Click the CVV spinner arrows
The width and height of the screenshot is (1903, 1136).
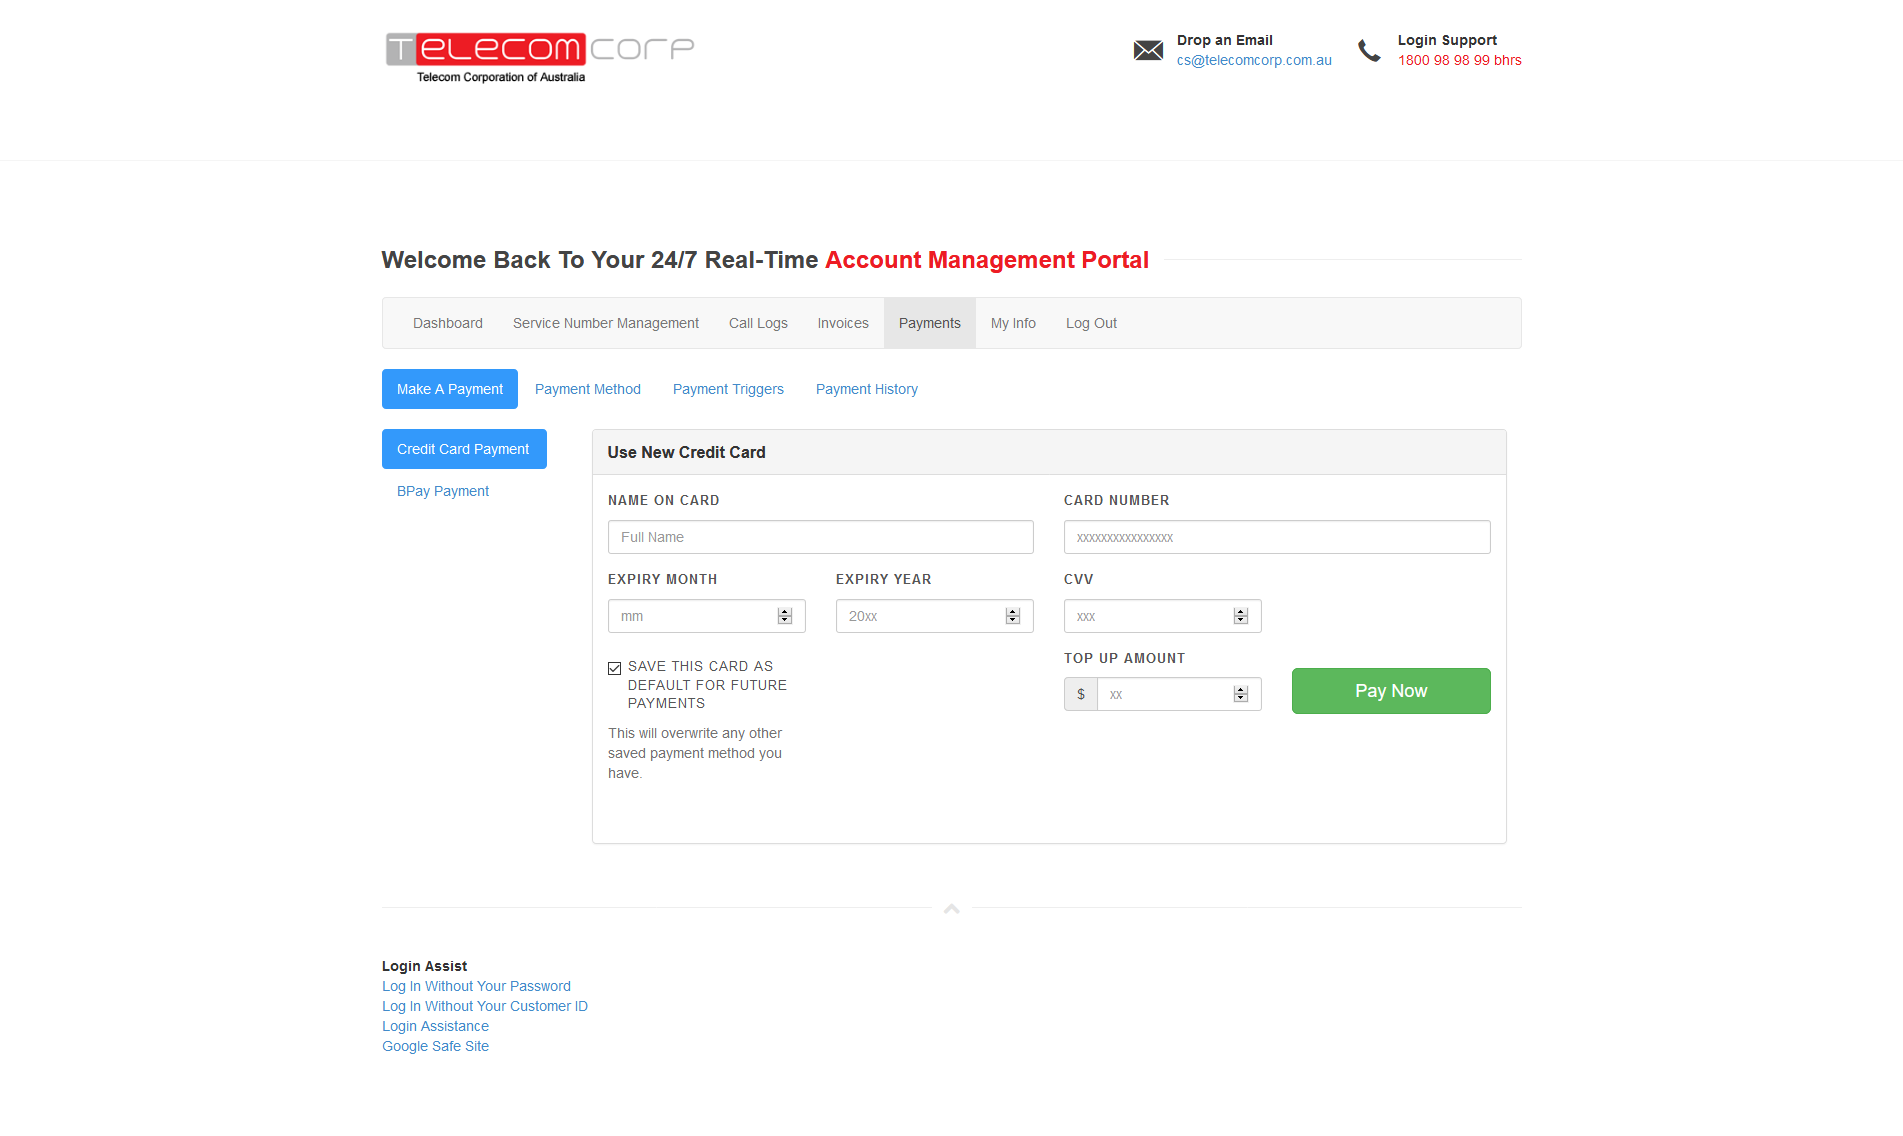[1241, 616]
